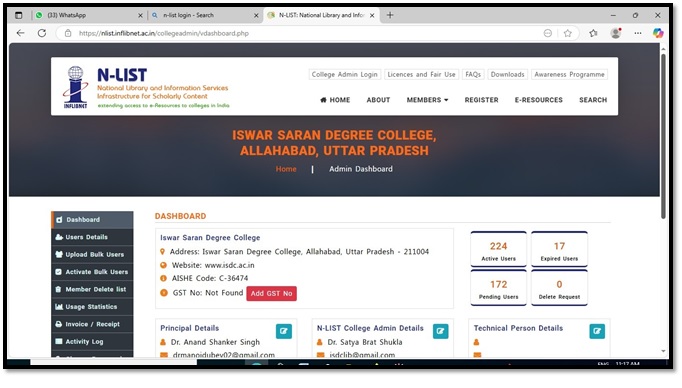Open Usage Statistics in sidebar

click(92, 307)
